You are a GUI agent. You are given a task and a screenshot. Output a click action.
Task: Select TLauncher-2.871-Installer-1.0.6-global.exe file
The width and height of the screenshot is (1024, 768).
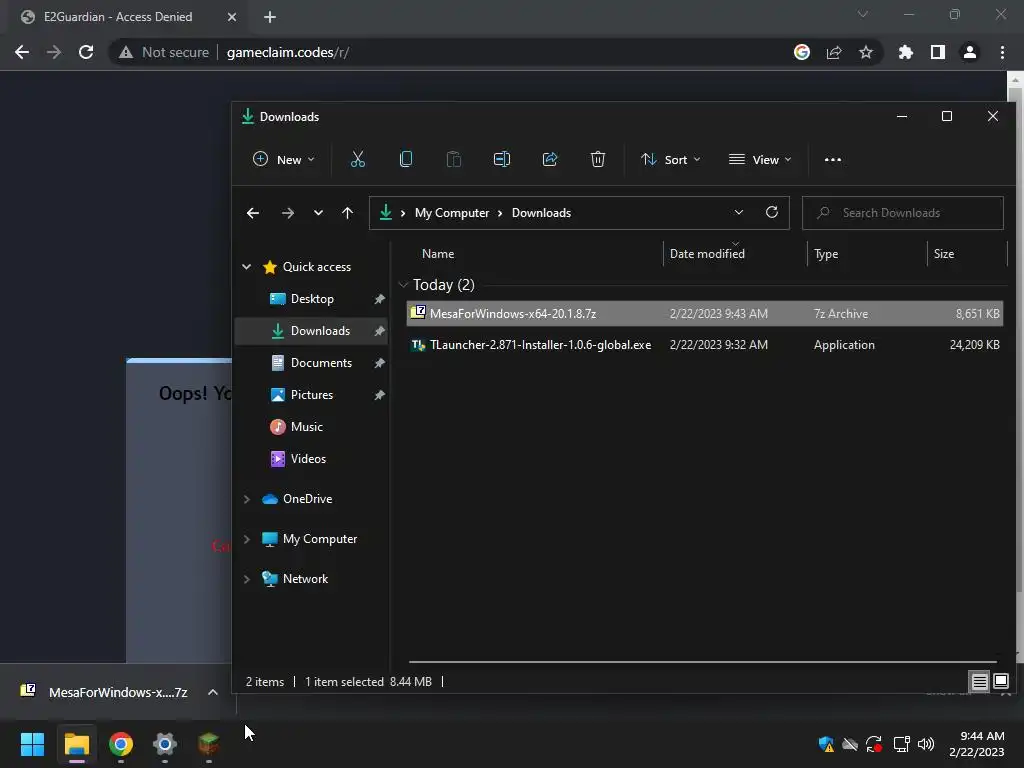(704, 345)
